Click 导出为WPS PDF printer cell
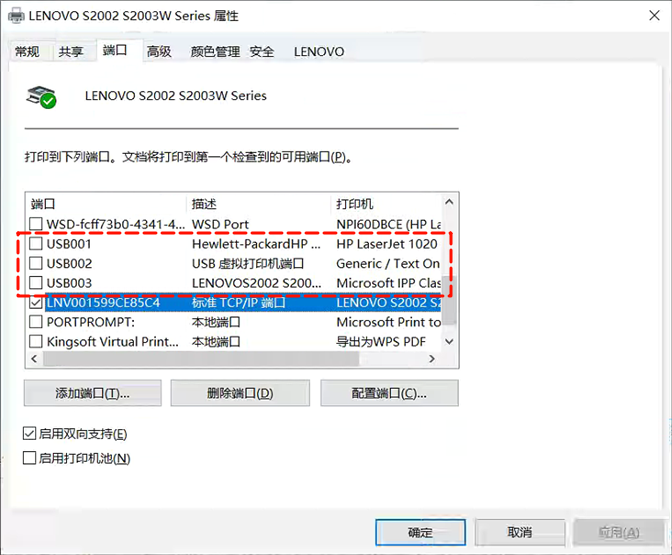The width and height of the screenshot is (672, 555). tap(381, 342)
